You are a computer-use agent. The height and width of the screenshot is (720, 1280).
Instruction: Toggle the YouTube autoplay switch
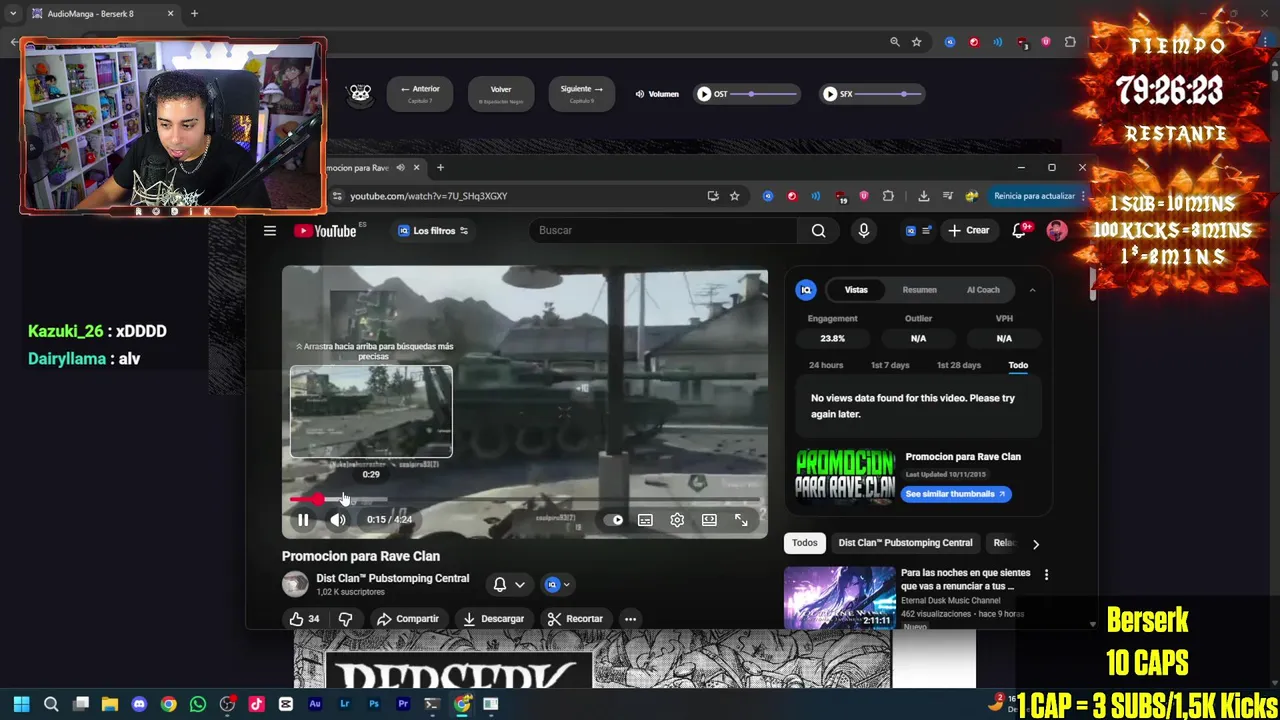[613, 520]
